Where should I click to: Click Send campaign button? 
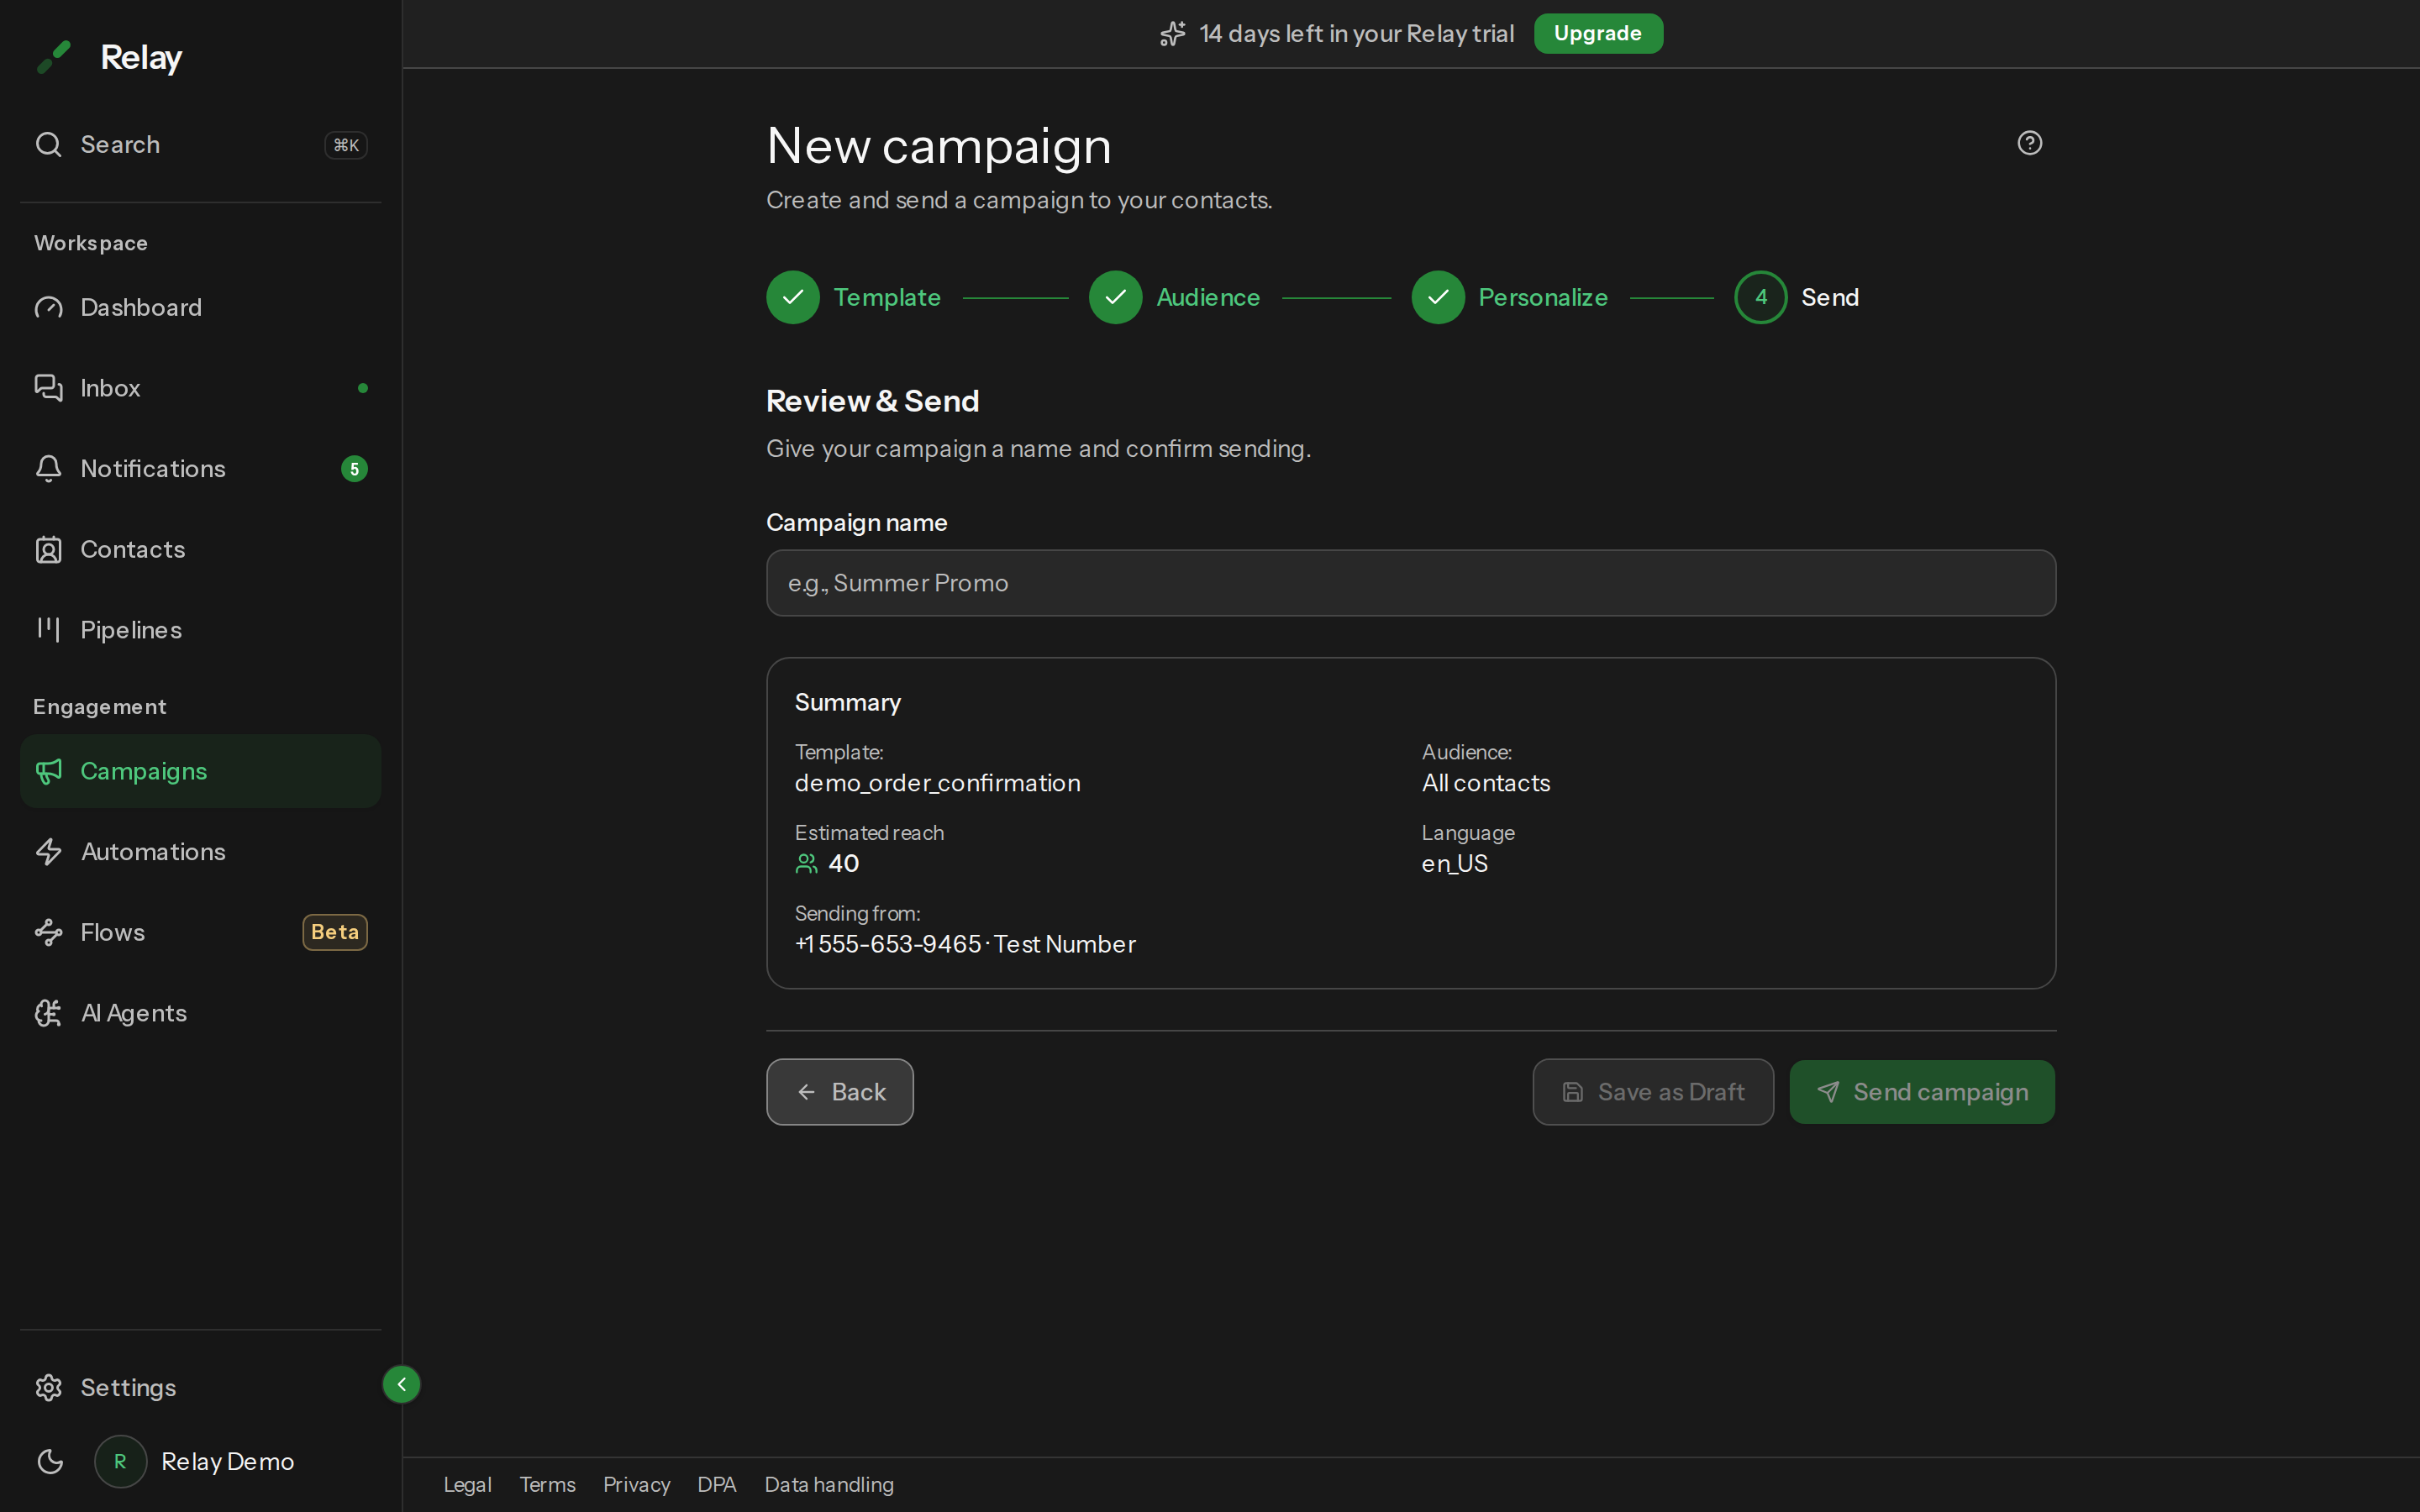1922,1092
